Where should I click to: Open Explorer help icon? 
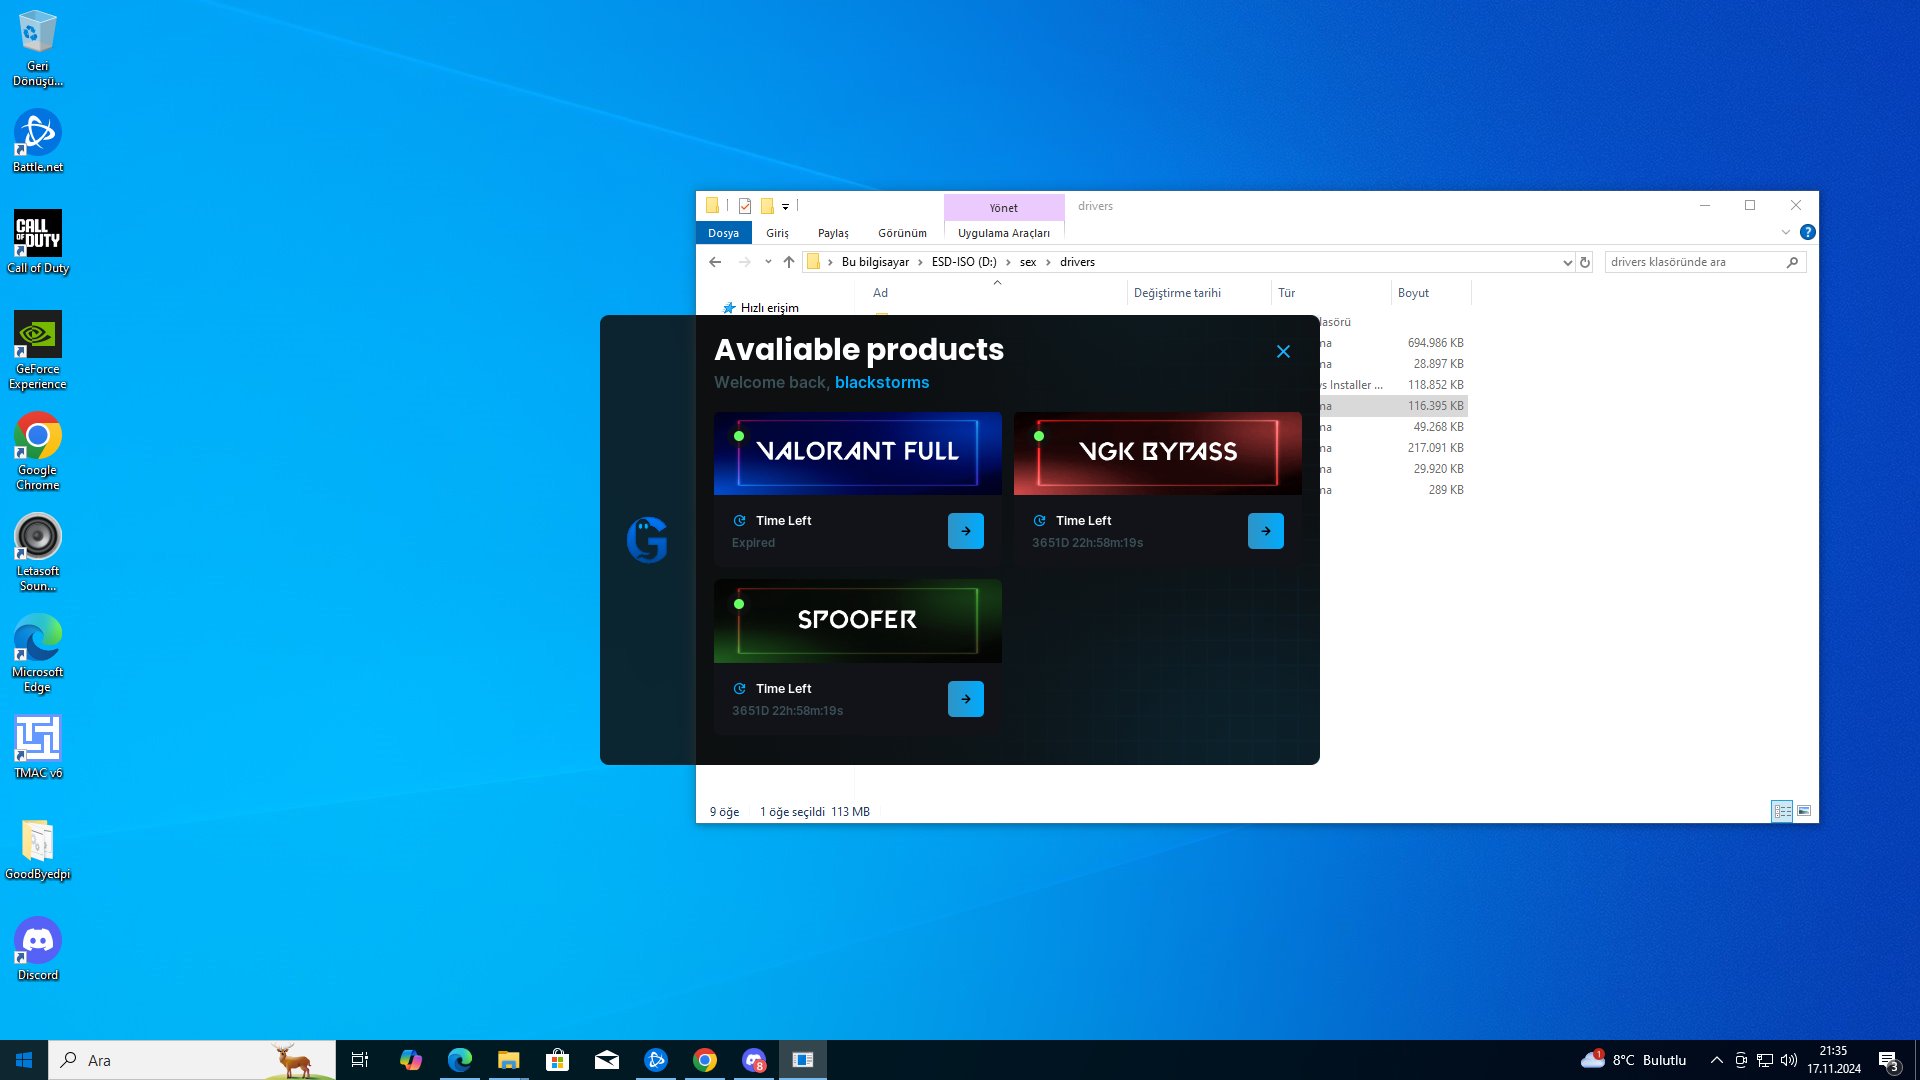[x=1807, y=232]
